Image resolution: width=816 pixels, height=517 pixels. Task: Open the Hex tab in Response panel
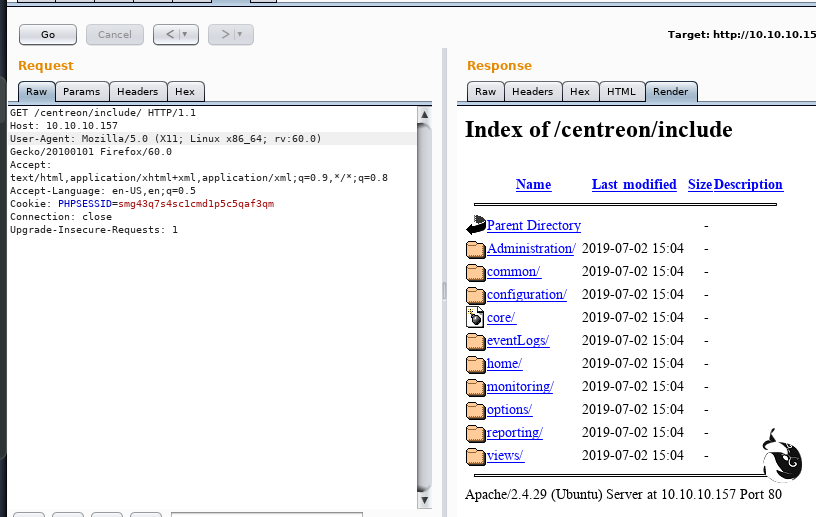pyautogui.click(x=580, y=91)
